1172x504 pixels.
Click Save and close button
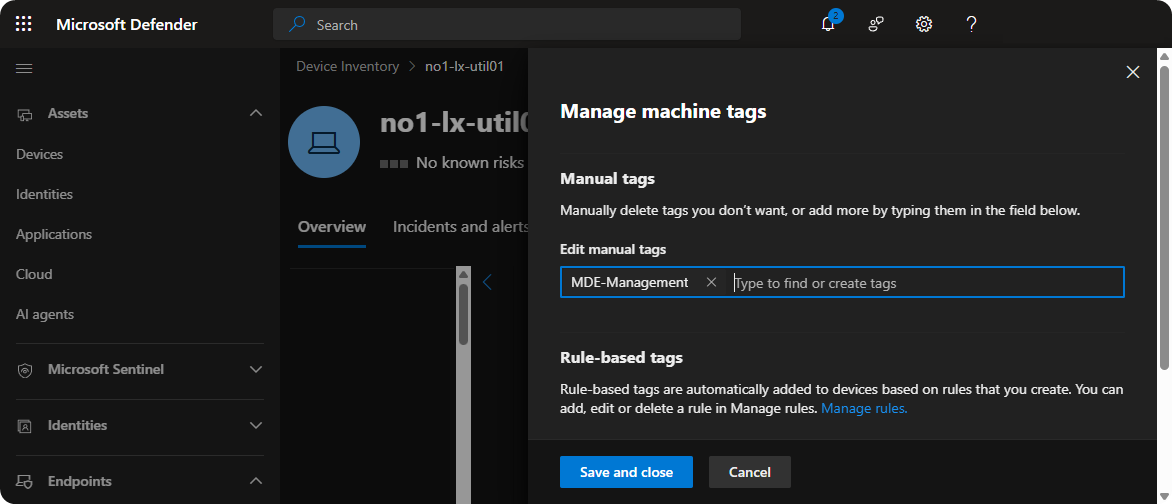(626, 472)
